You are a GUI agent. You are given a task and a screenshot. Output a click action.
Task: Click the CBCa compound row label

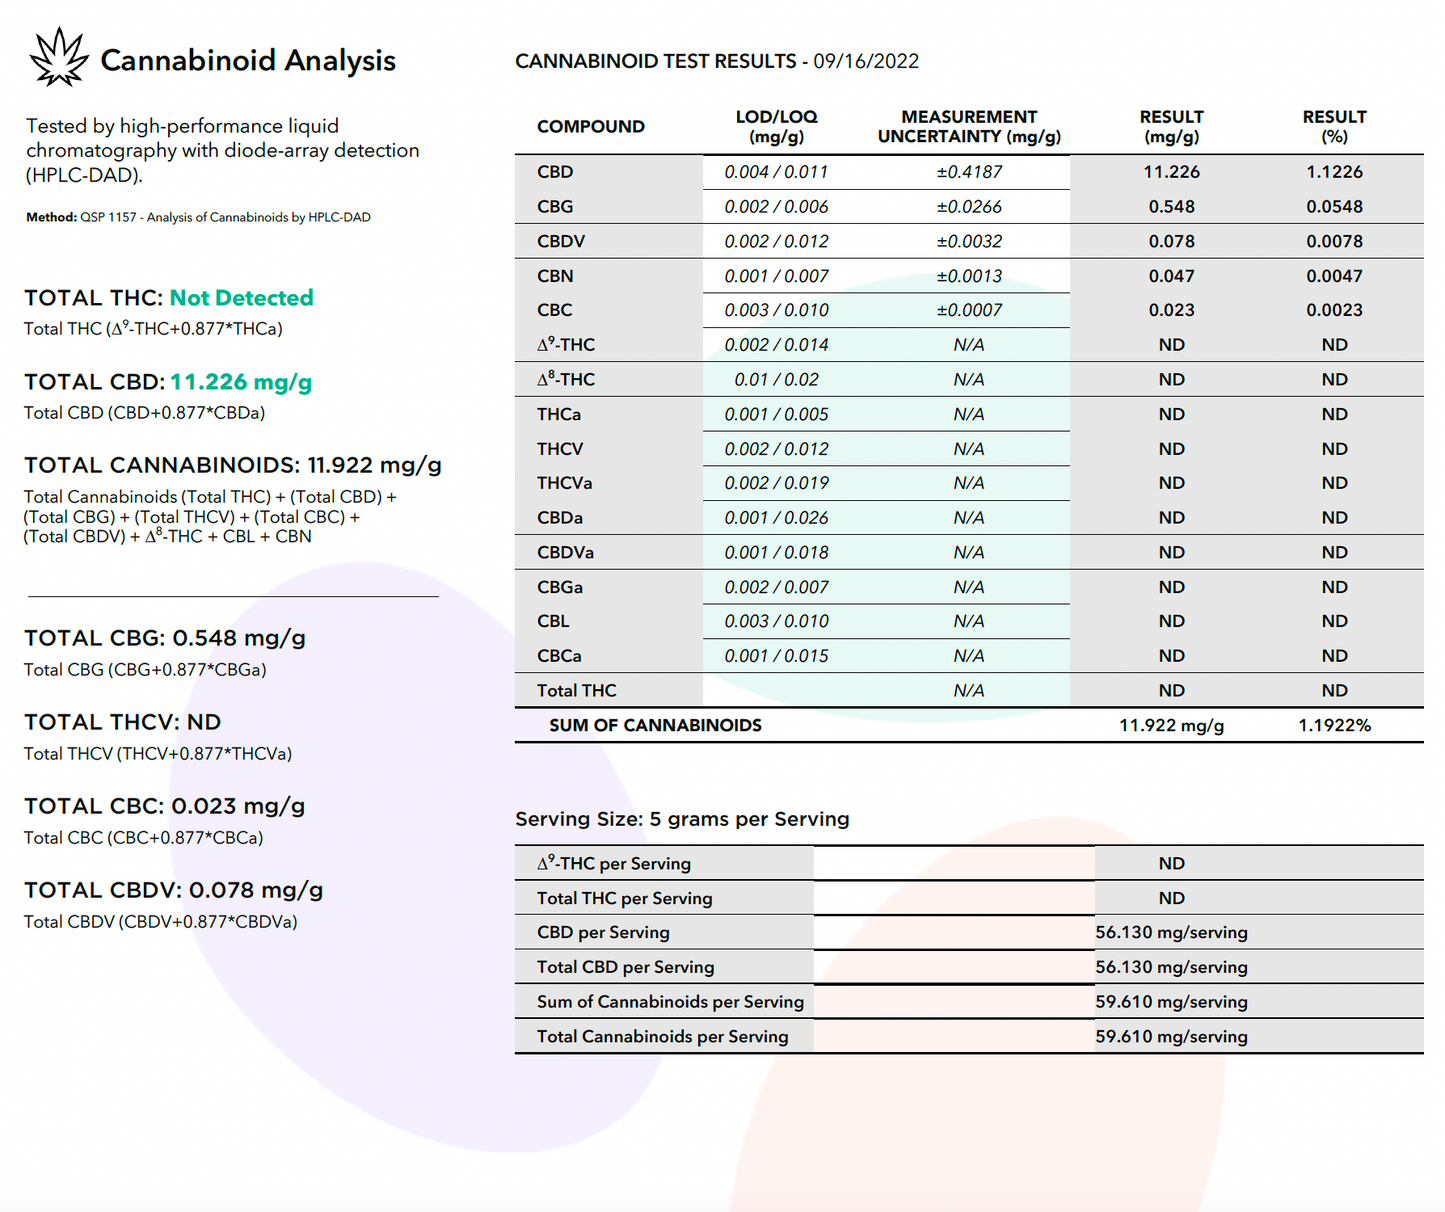point(559,656)
